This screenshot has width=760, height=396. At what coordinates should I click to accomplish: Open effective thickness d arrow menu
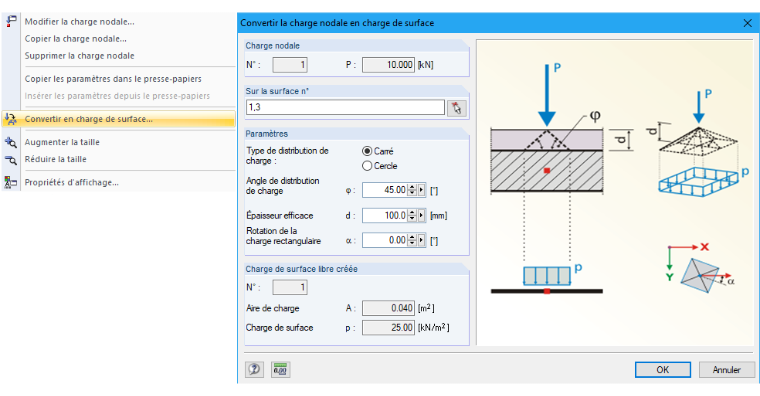tap(421, 215)
